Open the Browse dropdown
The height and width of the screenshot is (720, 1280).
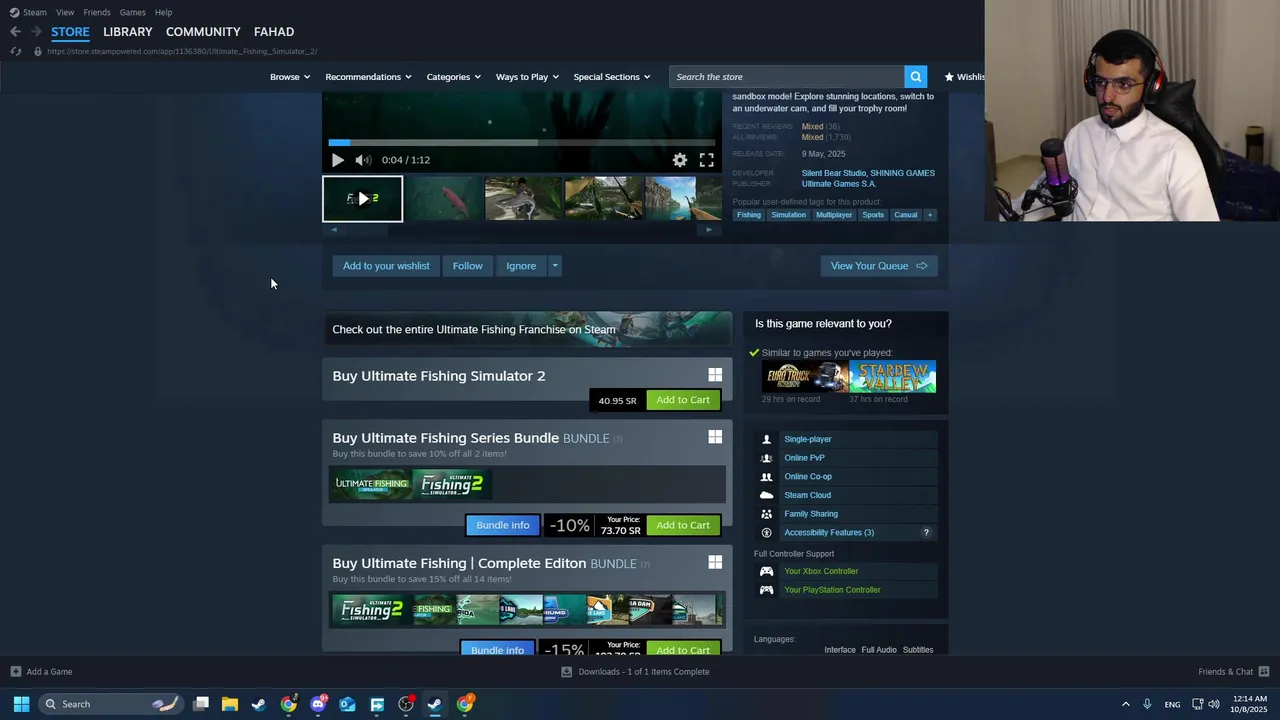[290, 77]
